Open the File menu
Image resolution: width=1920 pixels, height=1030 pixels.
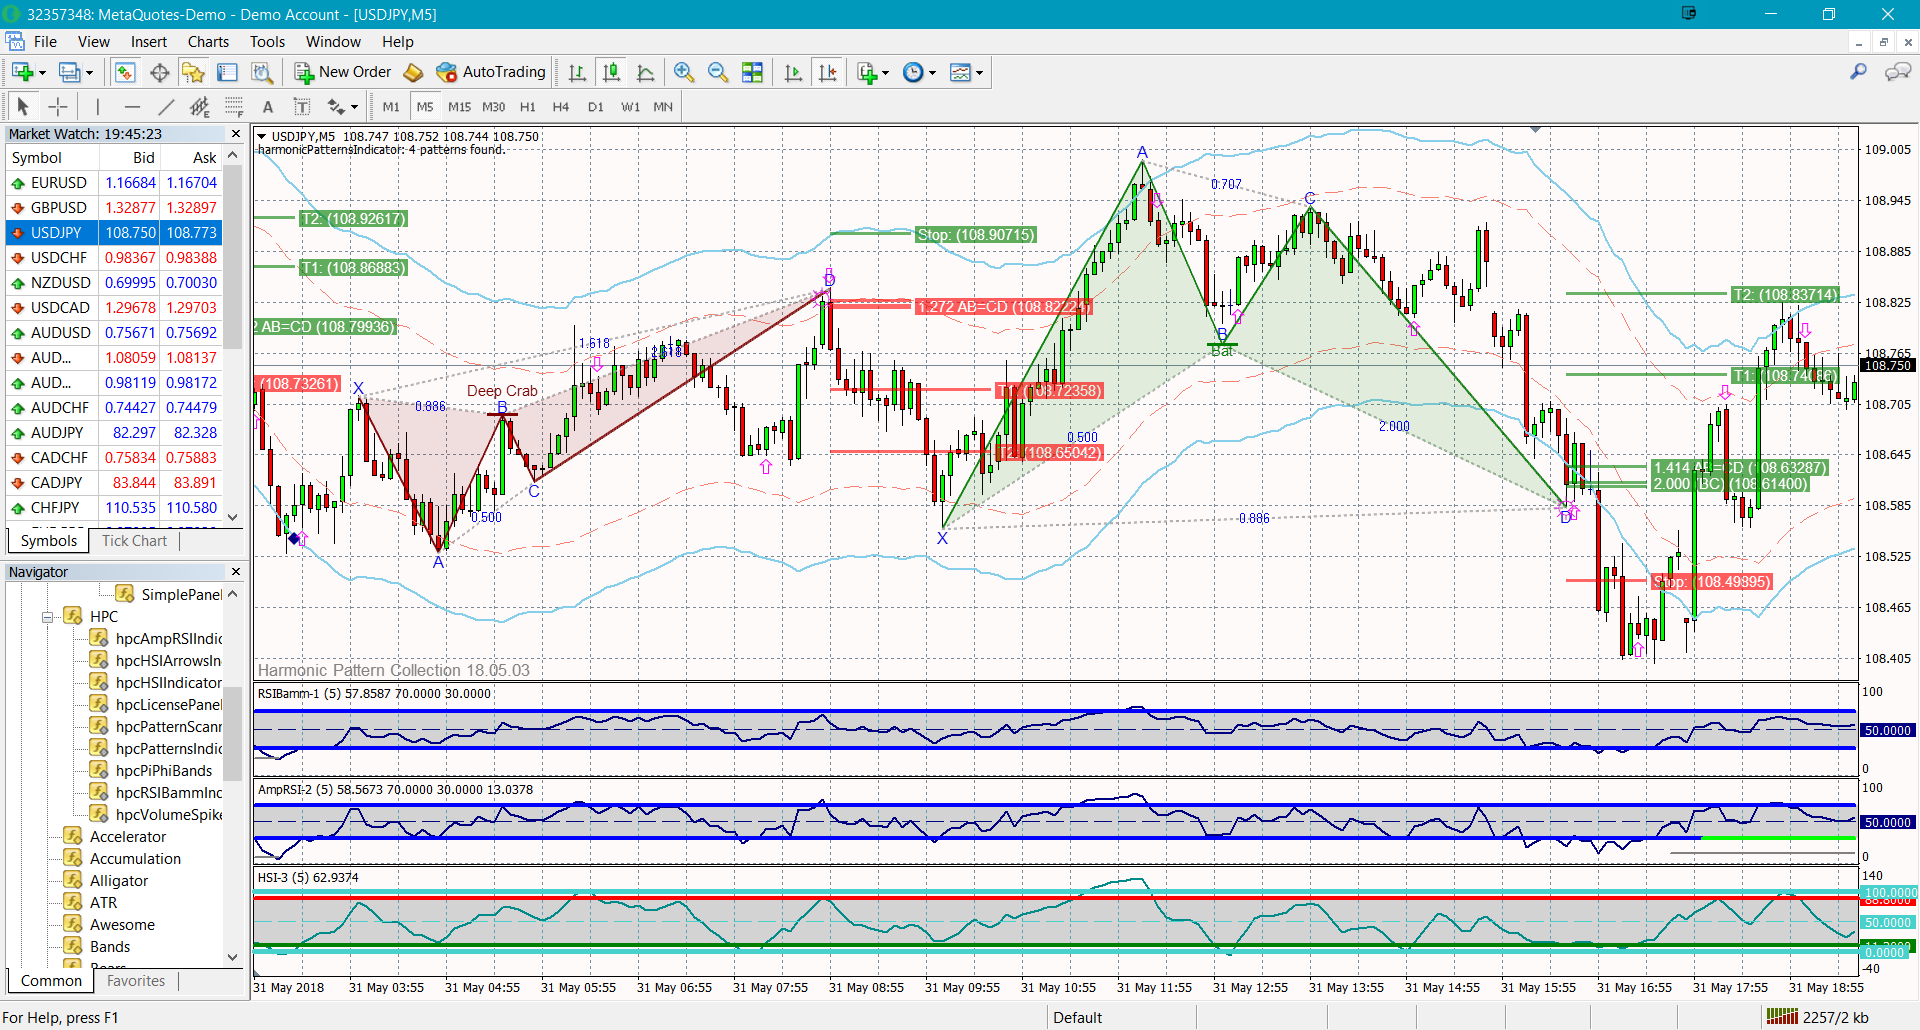(x=45, y=42)
